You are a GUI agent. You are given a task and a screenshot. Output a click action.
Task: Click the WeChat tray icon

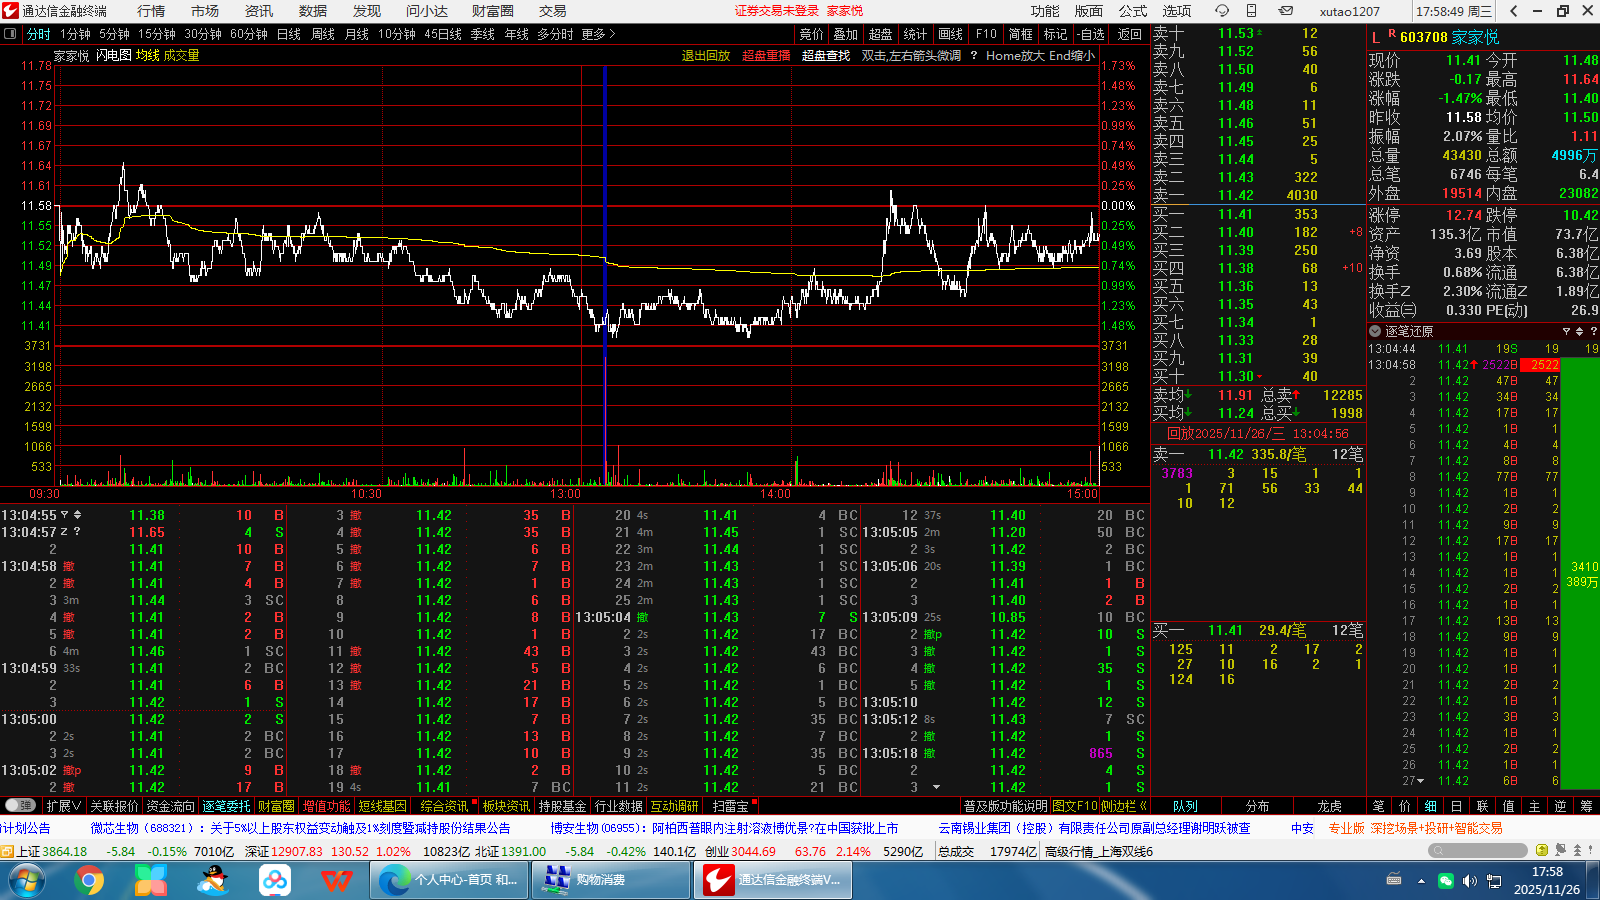tap(1446, 880)
